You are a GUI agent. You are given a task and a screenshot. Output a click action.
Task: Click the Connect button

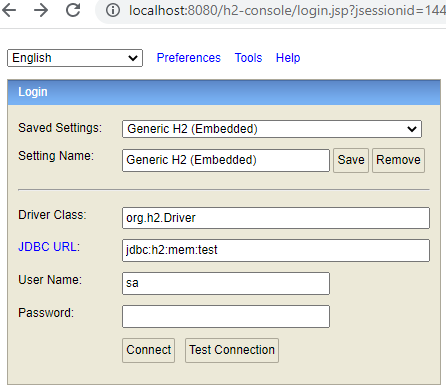[x=149, y=350]
